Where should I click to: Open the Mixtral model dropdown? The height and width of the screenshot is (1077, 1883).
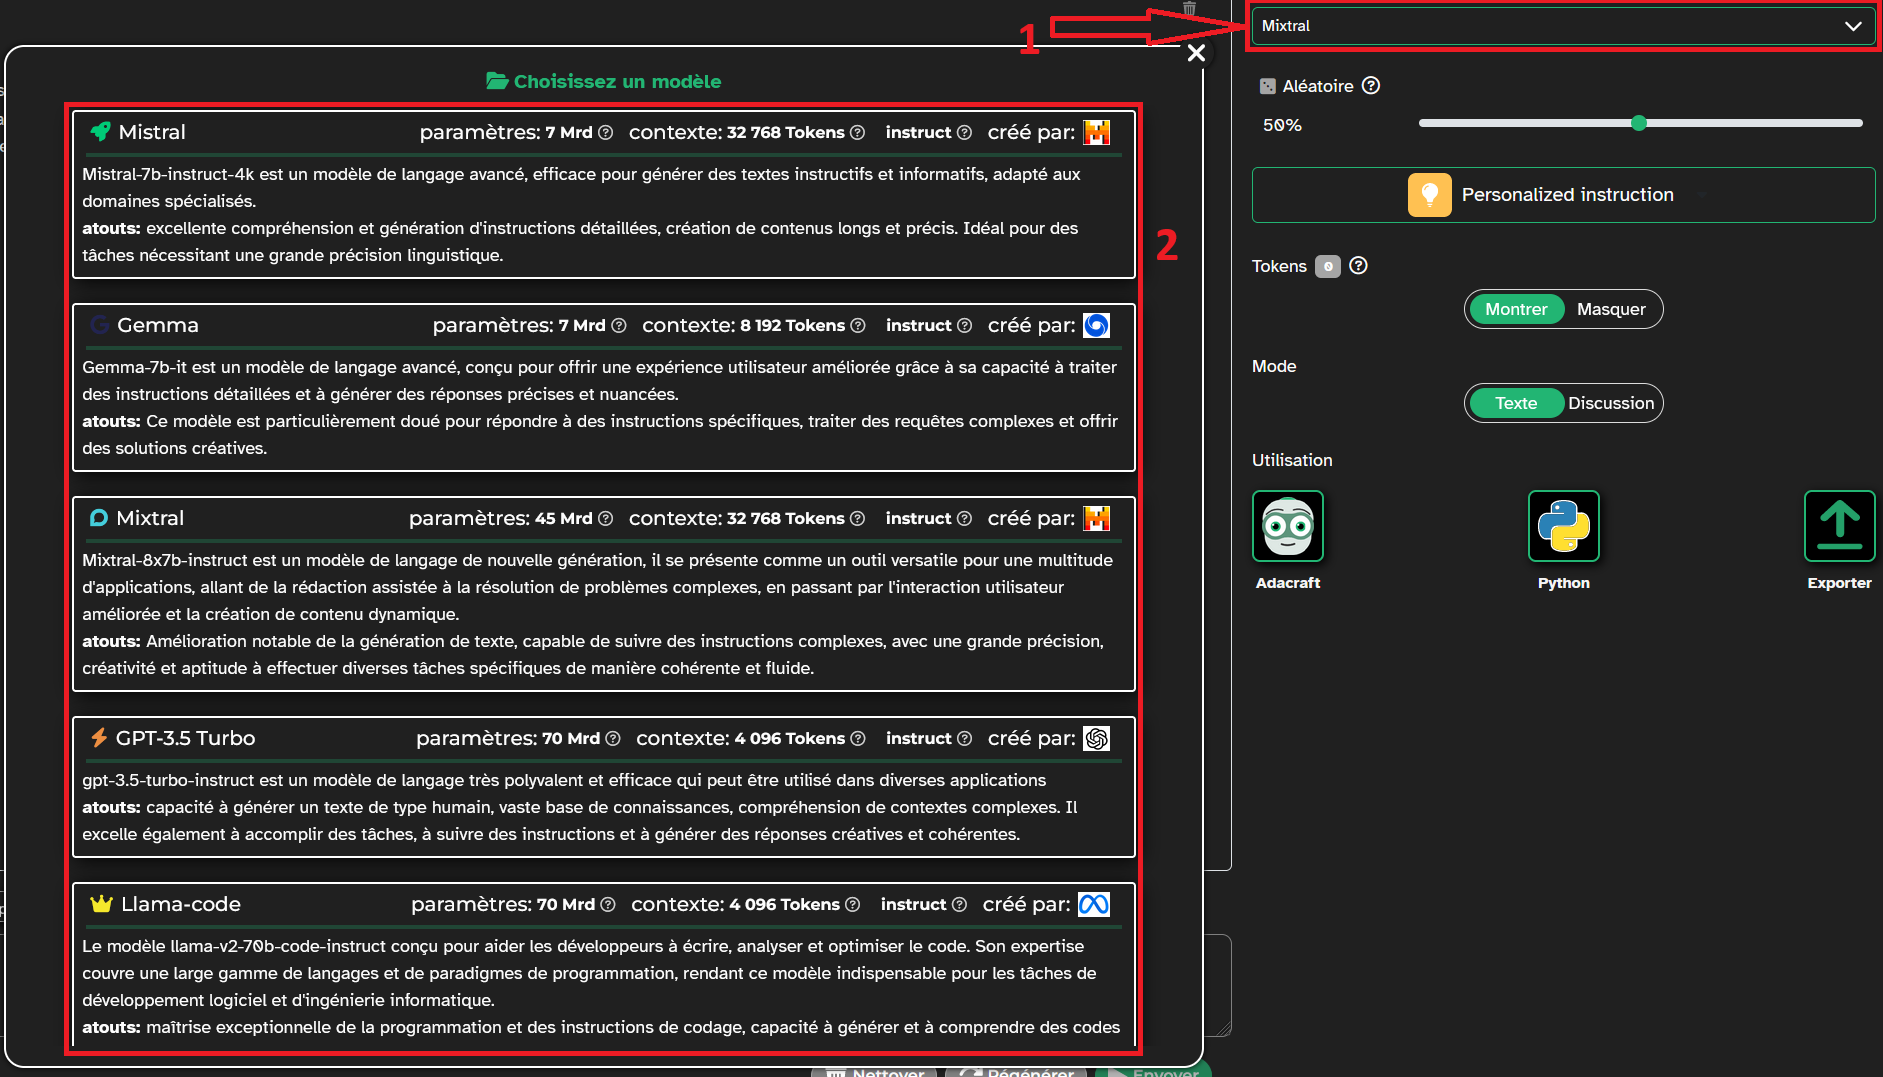[1562, 26]
